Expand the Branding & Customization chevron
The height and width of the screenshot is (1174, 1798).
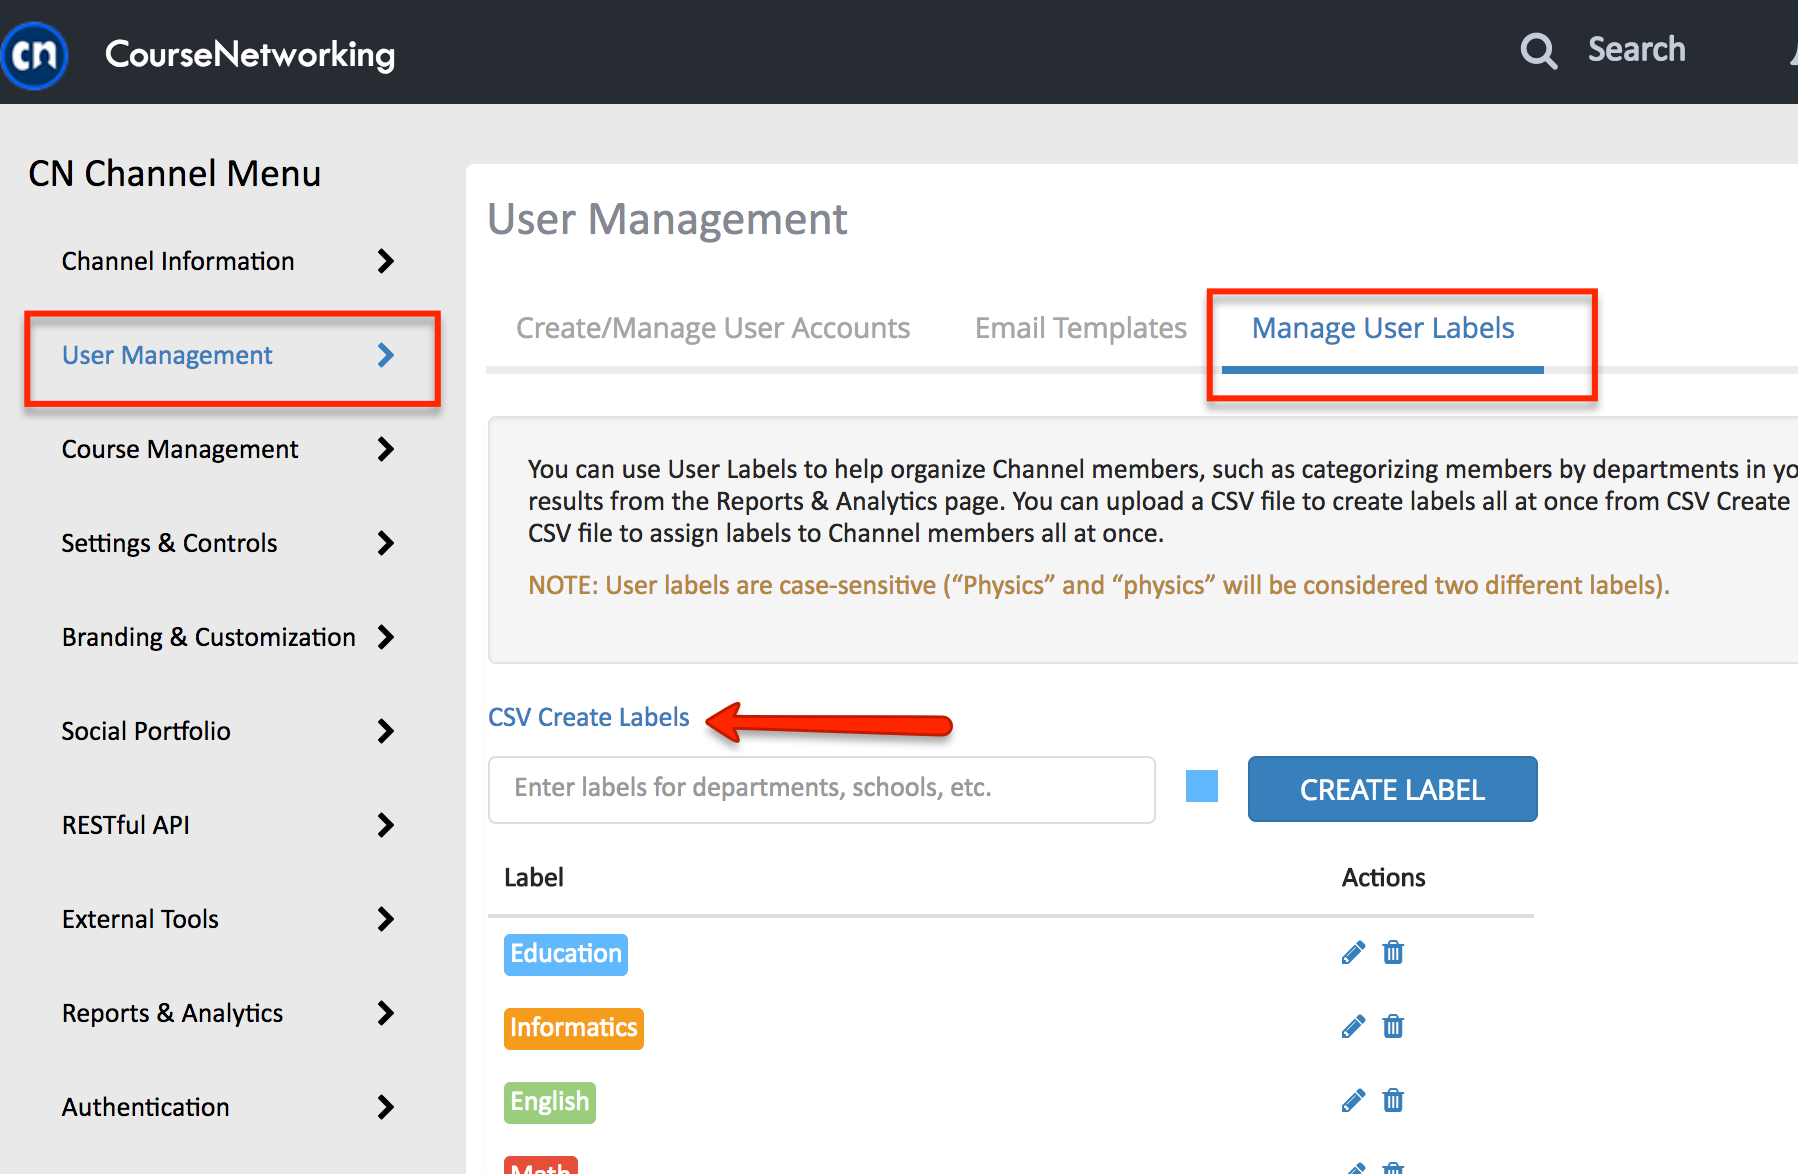click(x=385, y=637)
